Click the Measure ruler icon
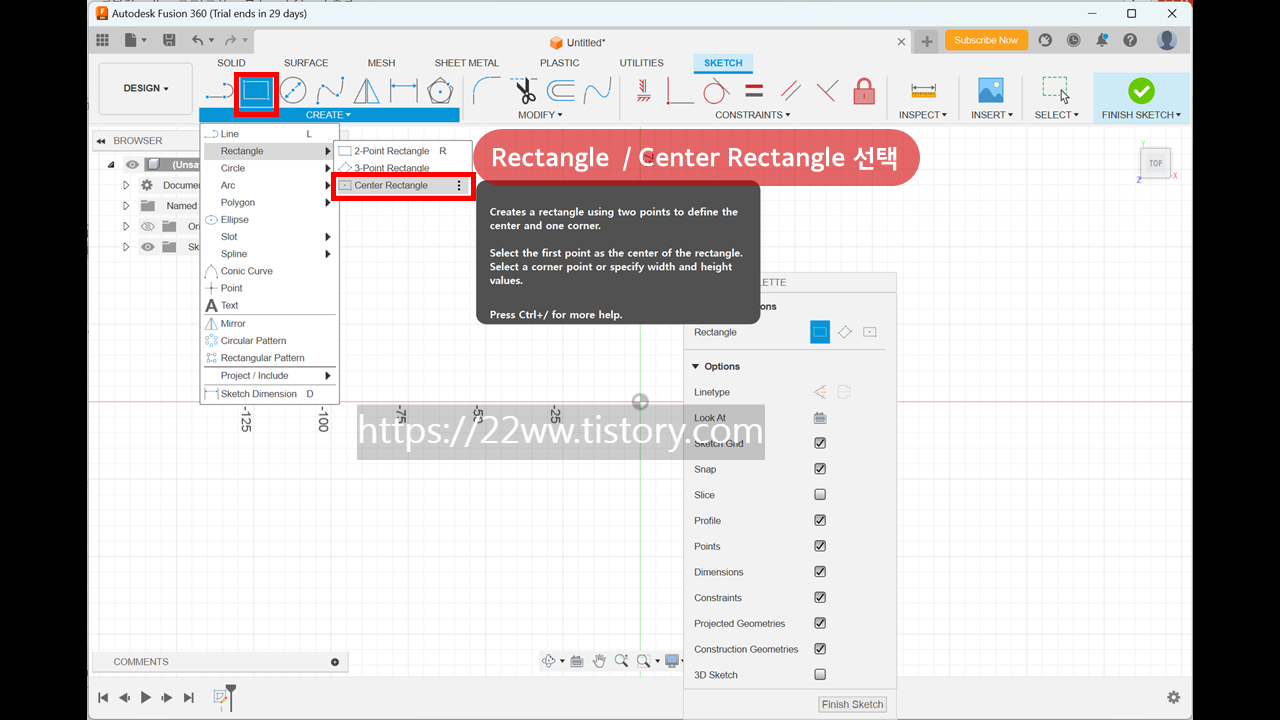The height and width of the screenshot is (720, 1280). 923,91
